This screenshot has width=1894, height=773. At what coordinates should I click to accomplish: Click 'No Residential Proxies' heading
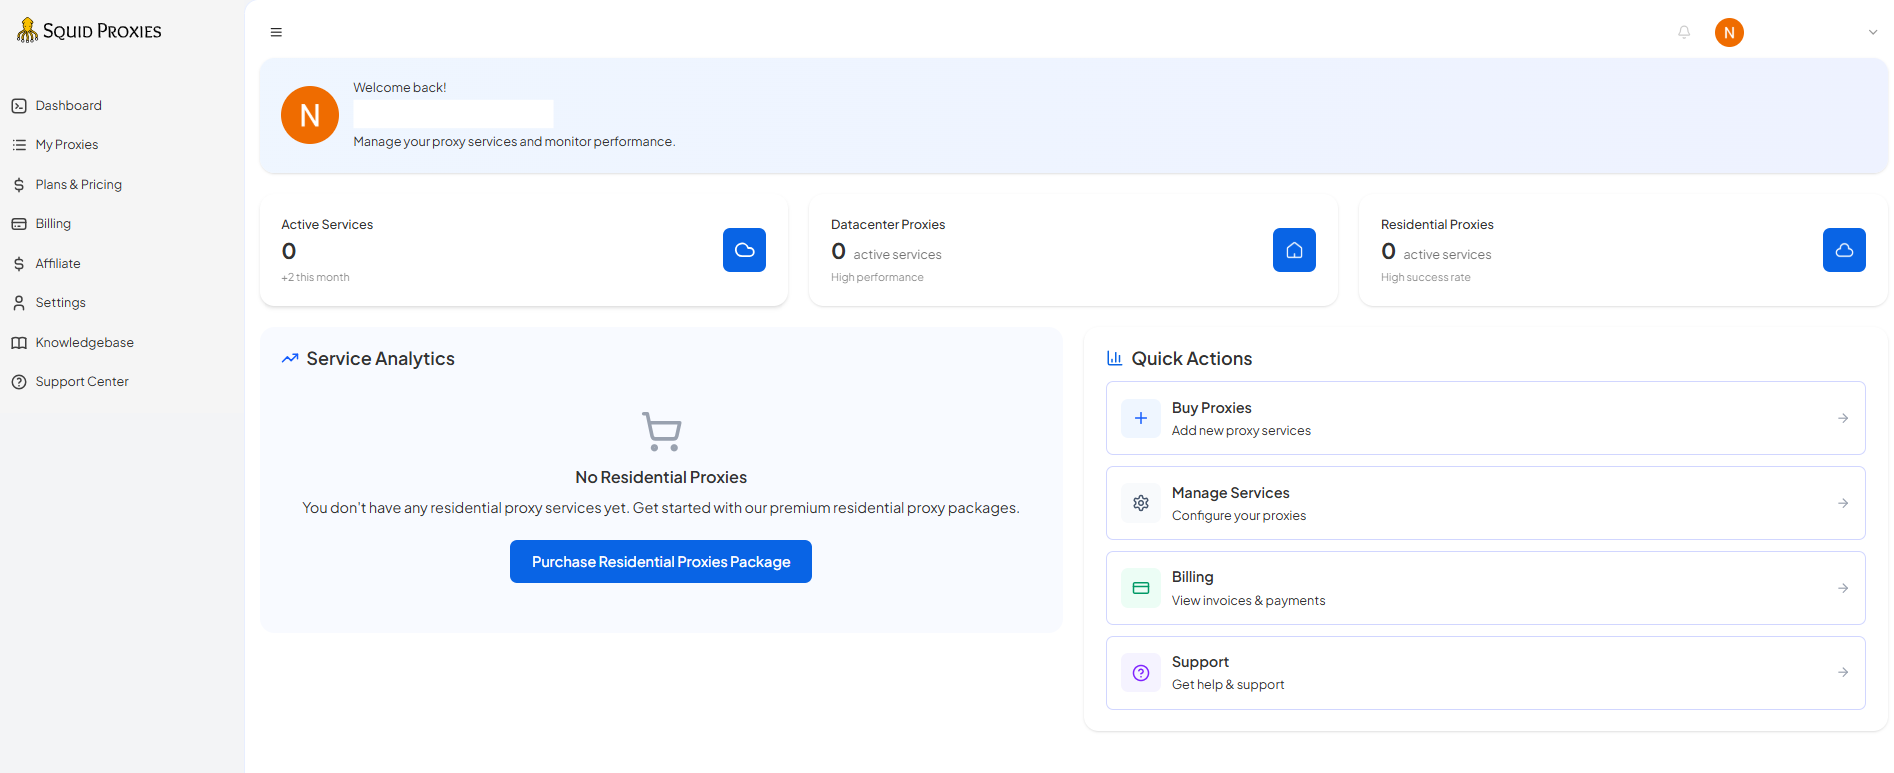pyautogui.click(x=661, y=478)
